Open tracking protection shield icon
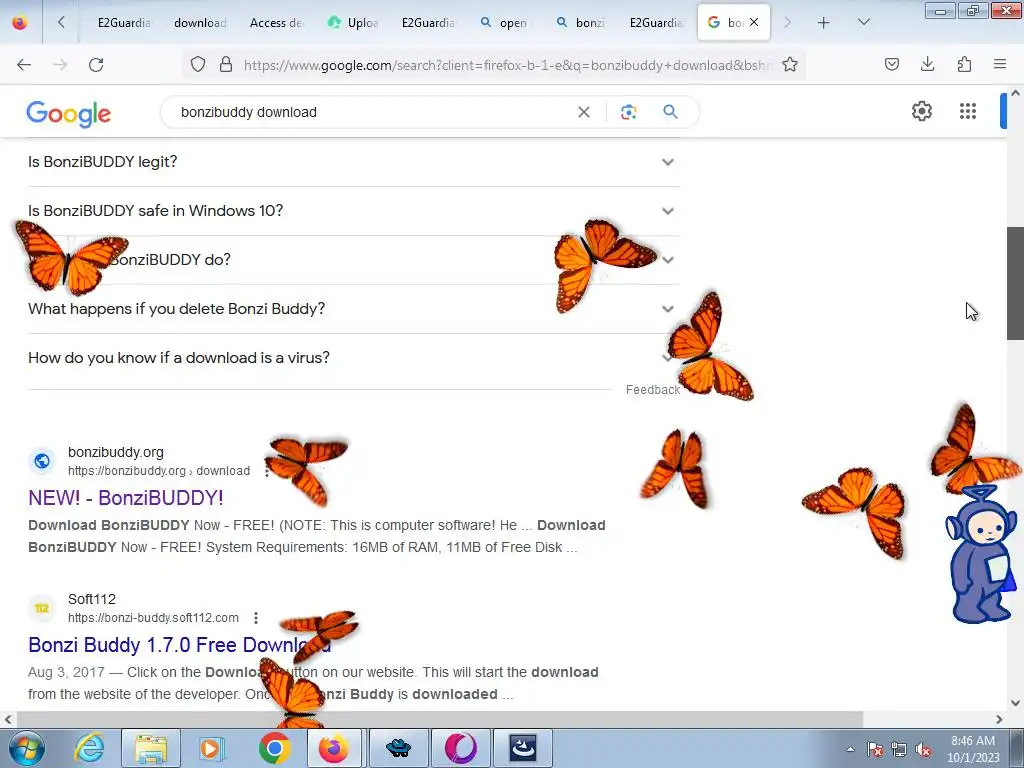The height and width of the screenshot is (768, 1024). coord(198,65)
